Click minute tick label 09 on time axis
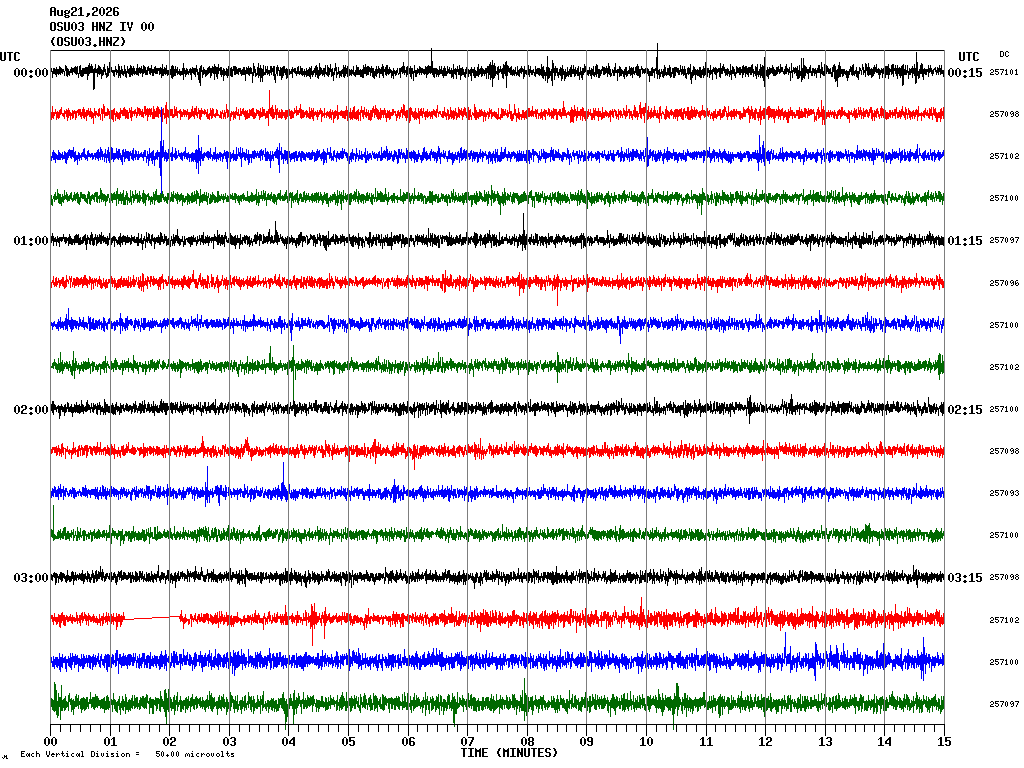The width and height of the screenshot is (1024, 768). [586, 742]
